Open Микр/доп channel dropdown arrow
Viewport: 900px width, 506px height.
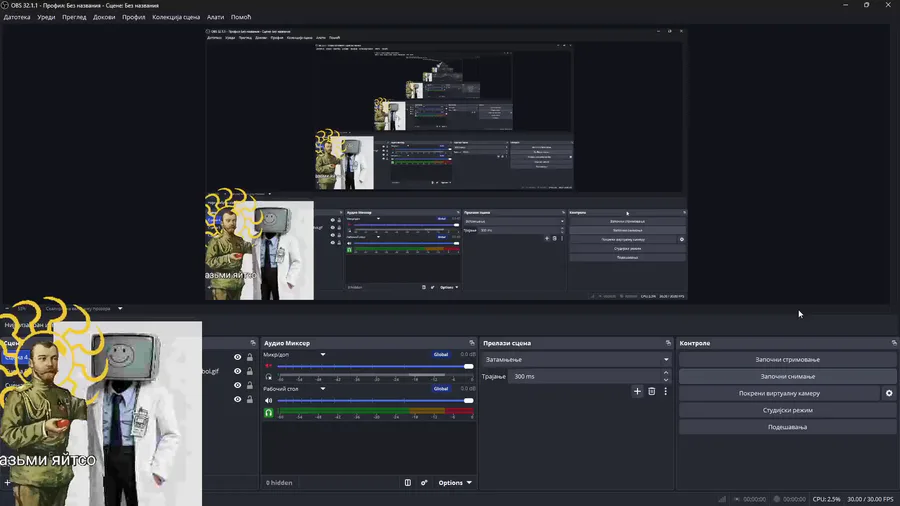point(323,355)
